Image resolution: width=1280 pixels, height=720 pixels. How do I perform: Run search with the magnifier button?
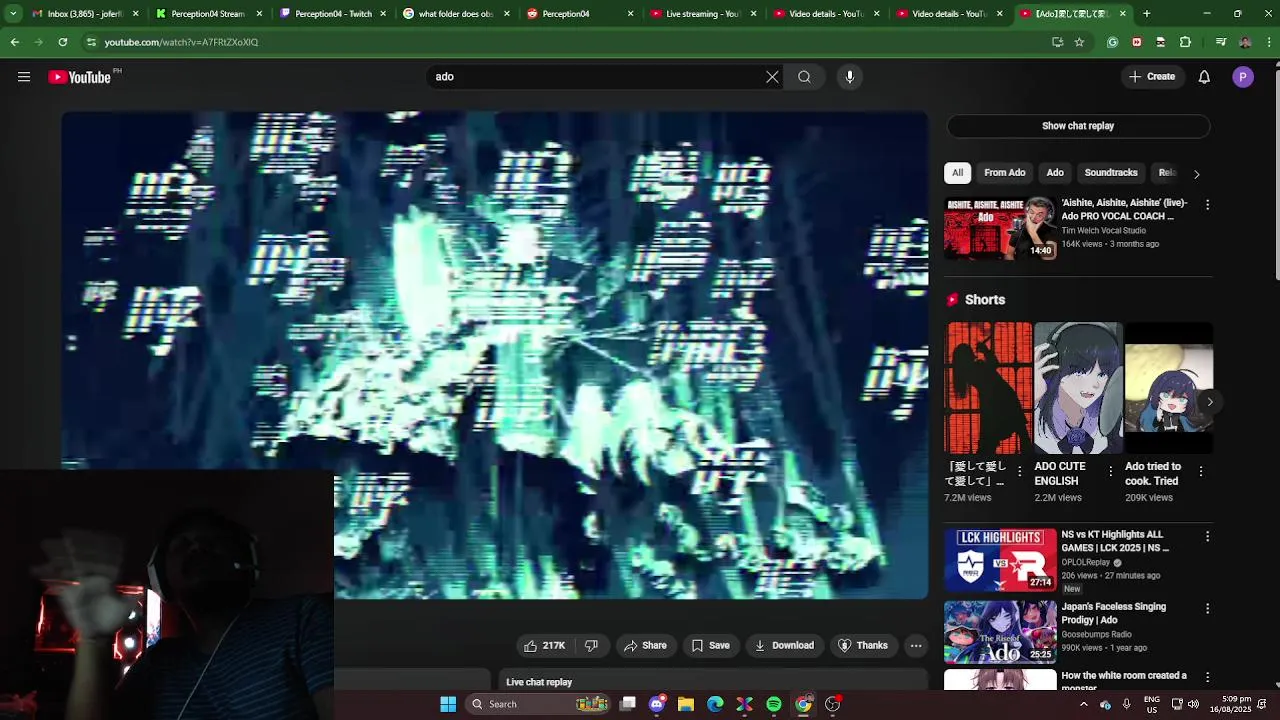pos(804,77)
